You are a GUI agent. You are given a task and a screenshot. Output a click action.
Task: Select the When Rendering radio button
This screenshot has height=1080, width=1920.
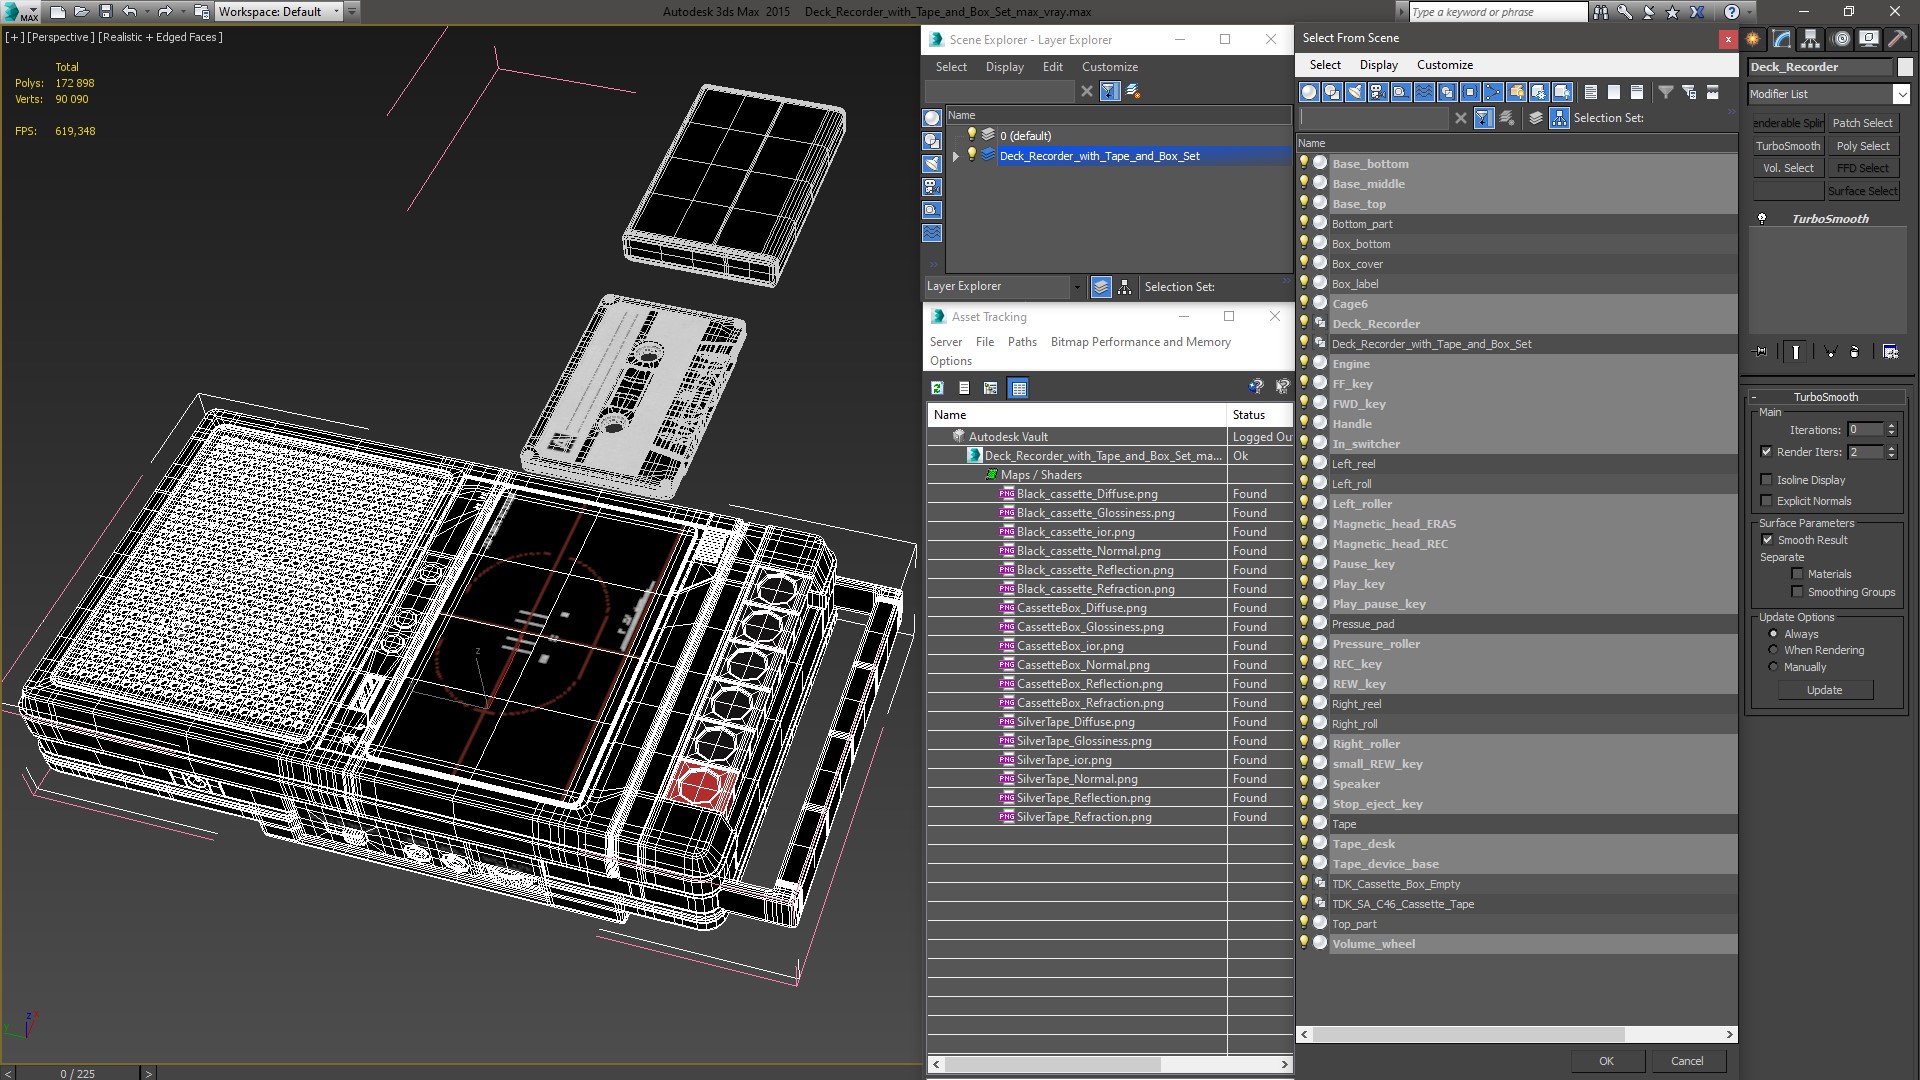click(1774, 650)
